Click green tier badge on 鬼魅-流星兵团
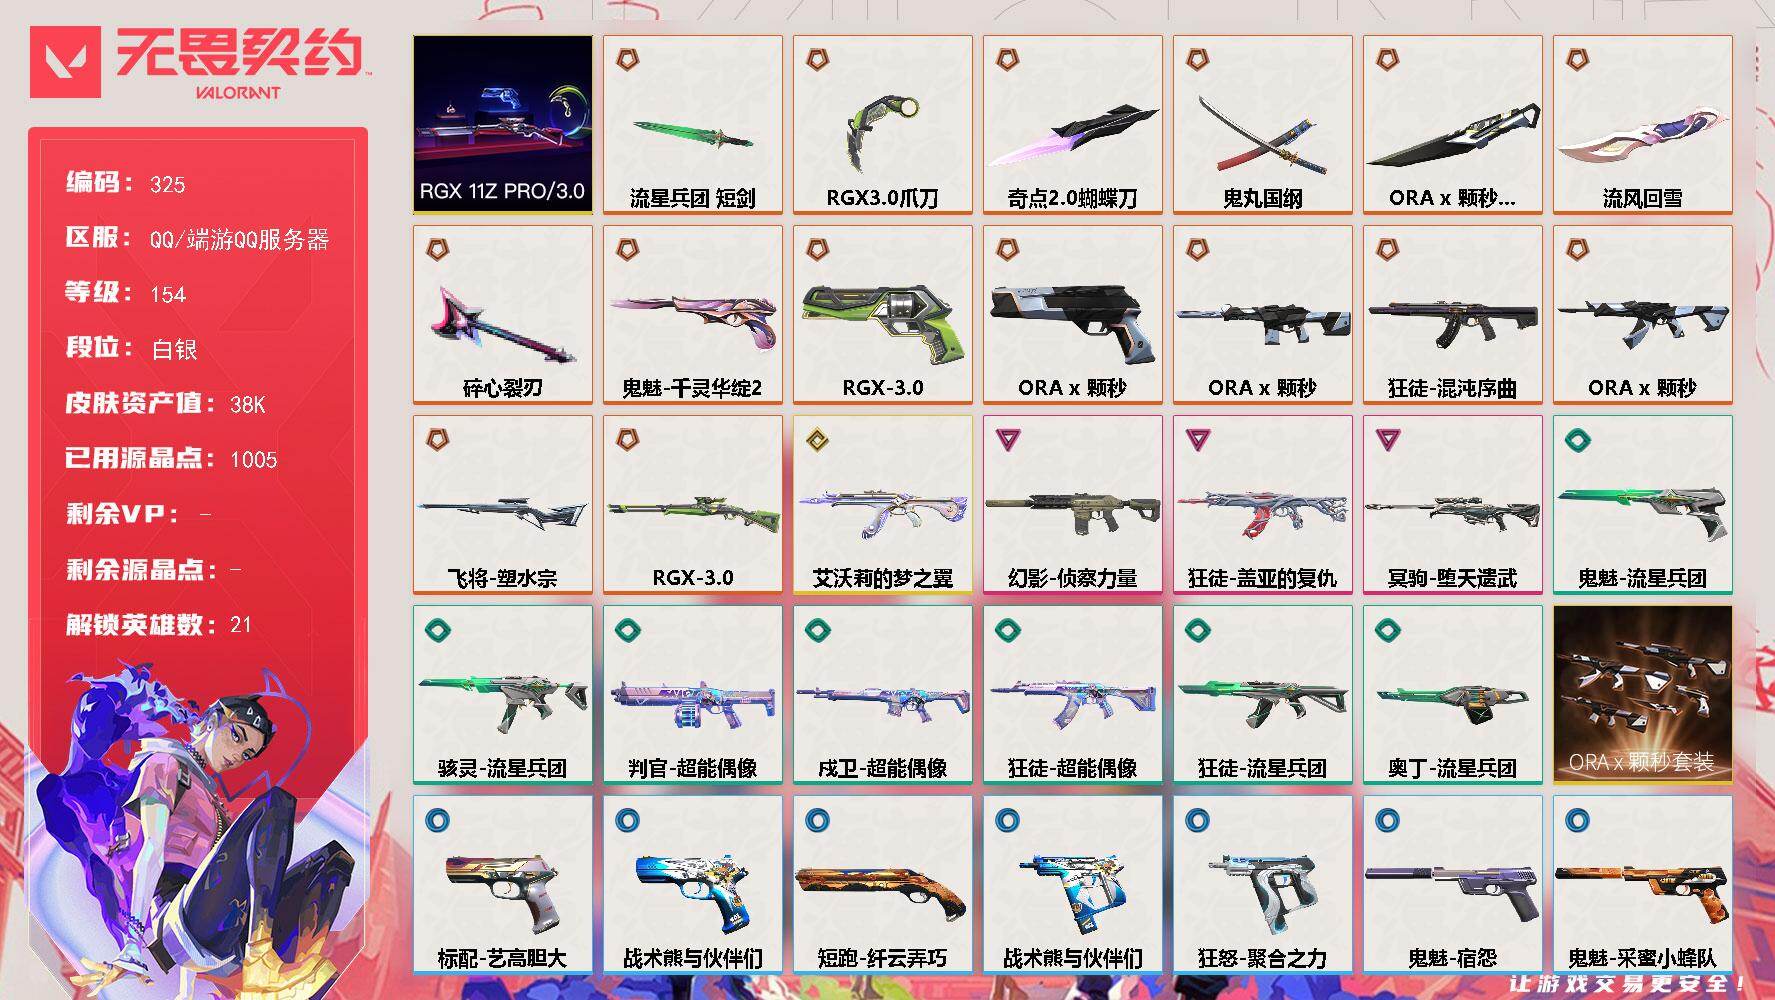 (x=1577, y=440)
